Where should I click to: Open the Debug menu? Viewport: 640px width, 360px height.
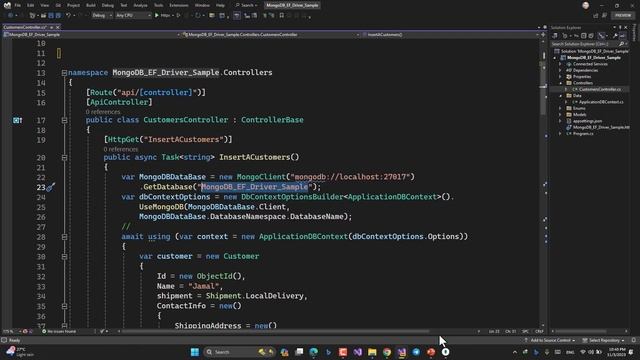click(108, 5)
